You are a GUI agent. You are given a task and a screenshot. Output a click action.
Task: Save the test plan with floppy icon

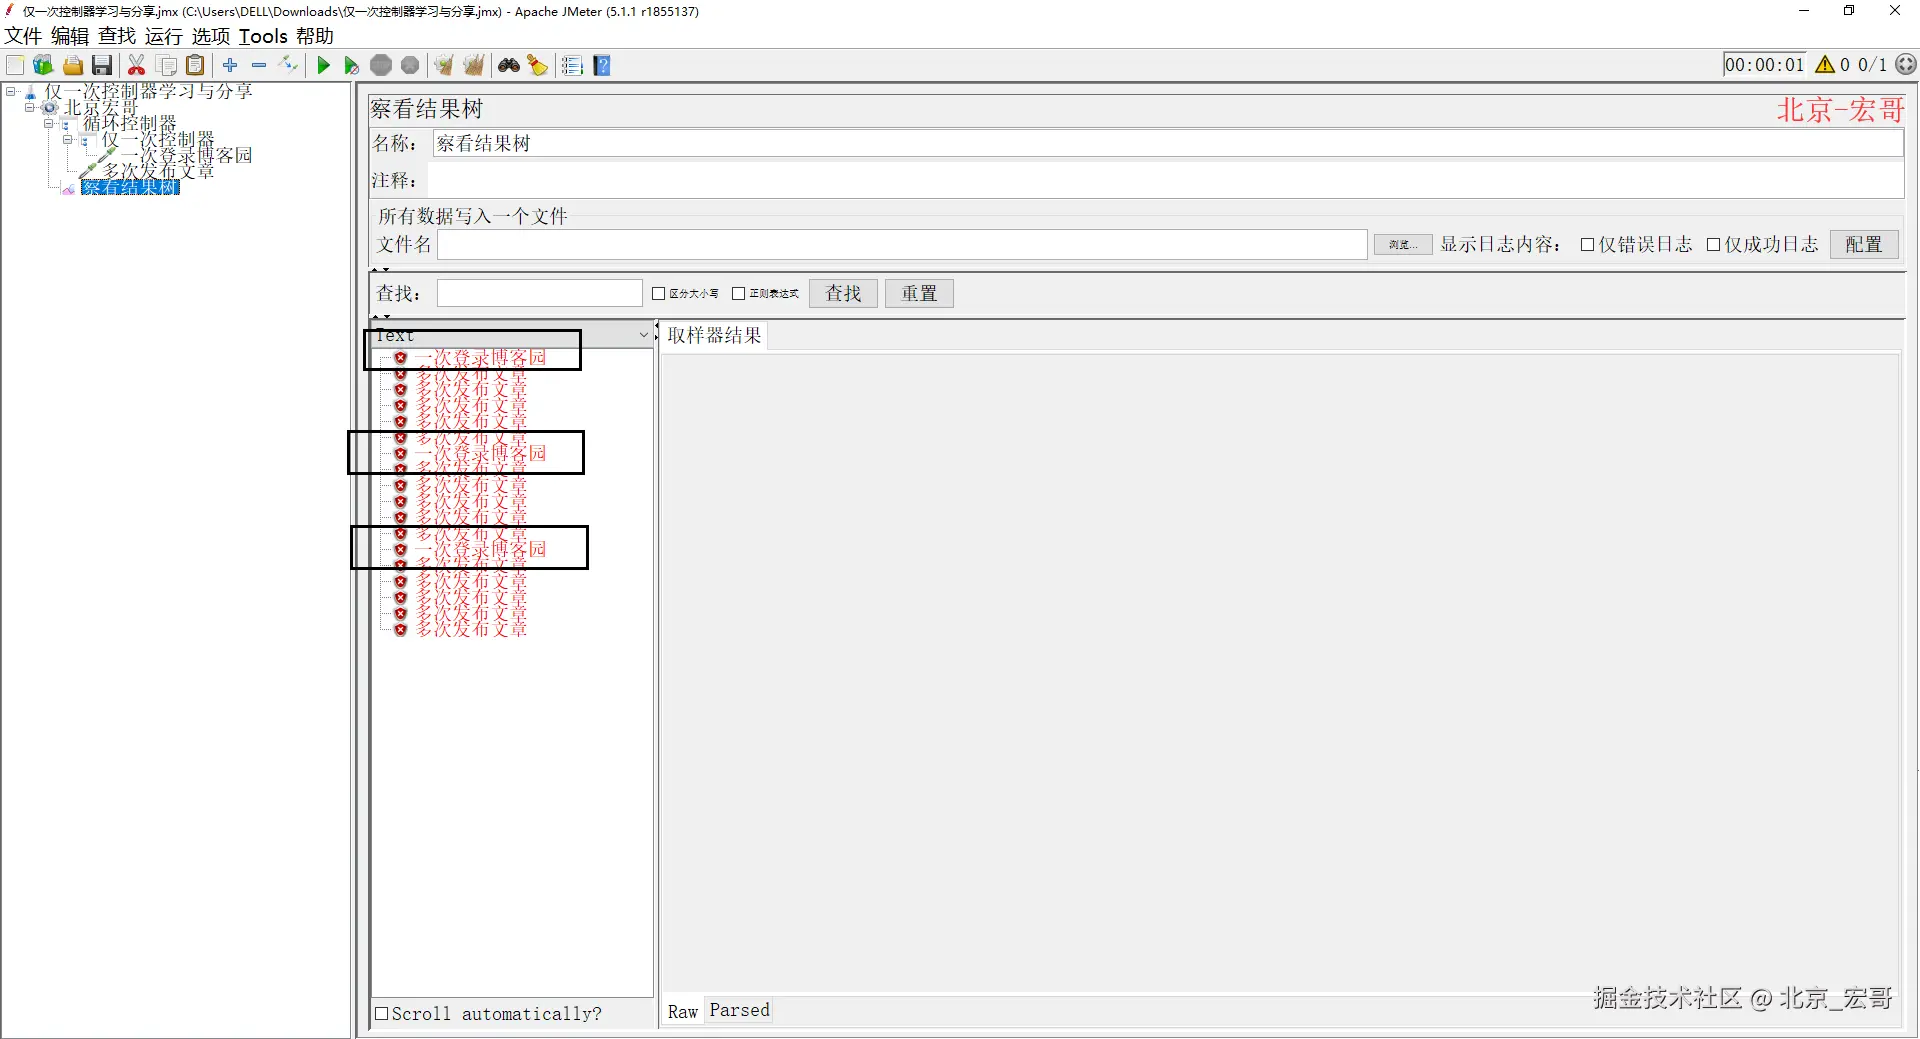[102, 66]
